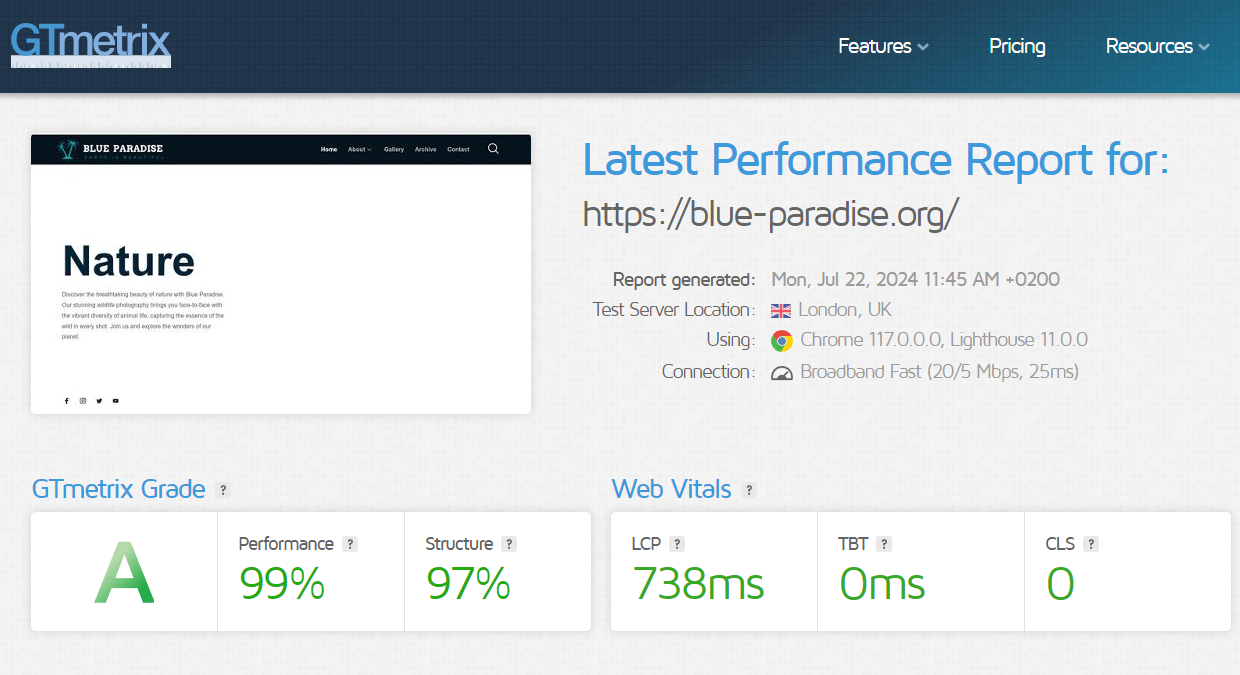1240x675 pixels.
Task: Expand the Resources dropdown menu
Action: point(1157,46)
